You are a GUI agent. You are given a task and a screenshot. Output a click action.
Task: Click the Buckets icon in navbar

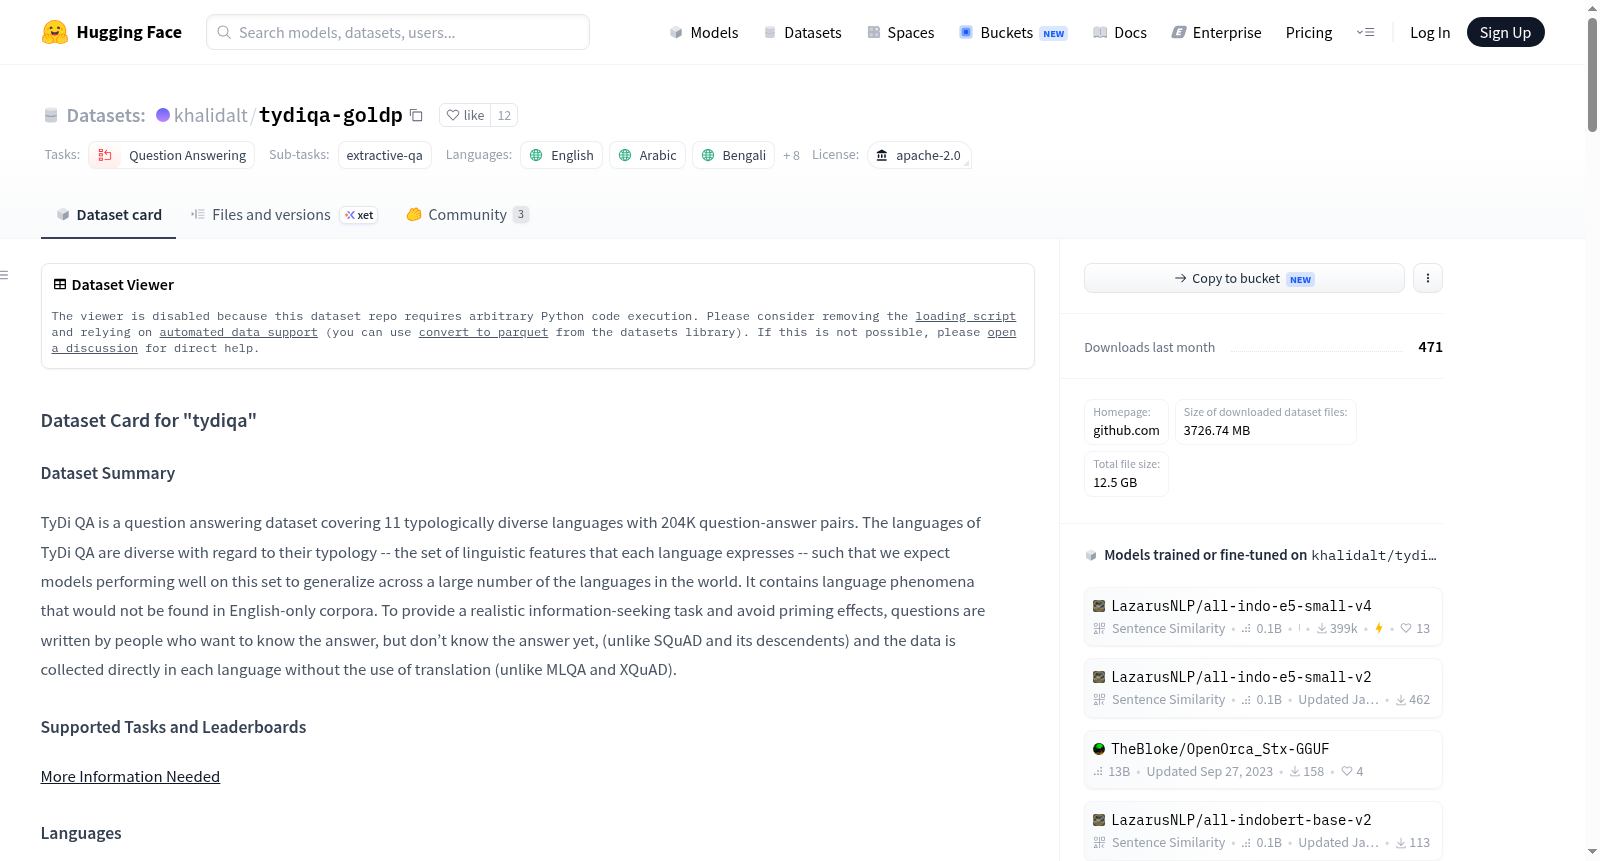[966, 32]
